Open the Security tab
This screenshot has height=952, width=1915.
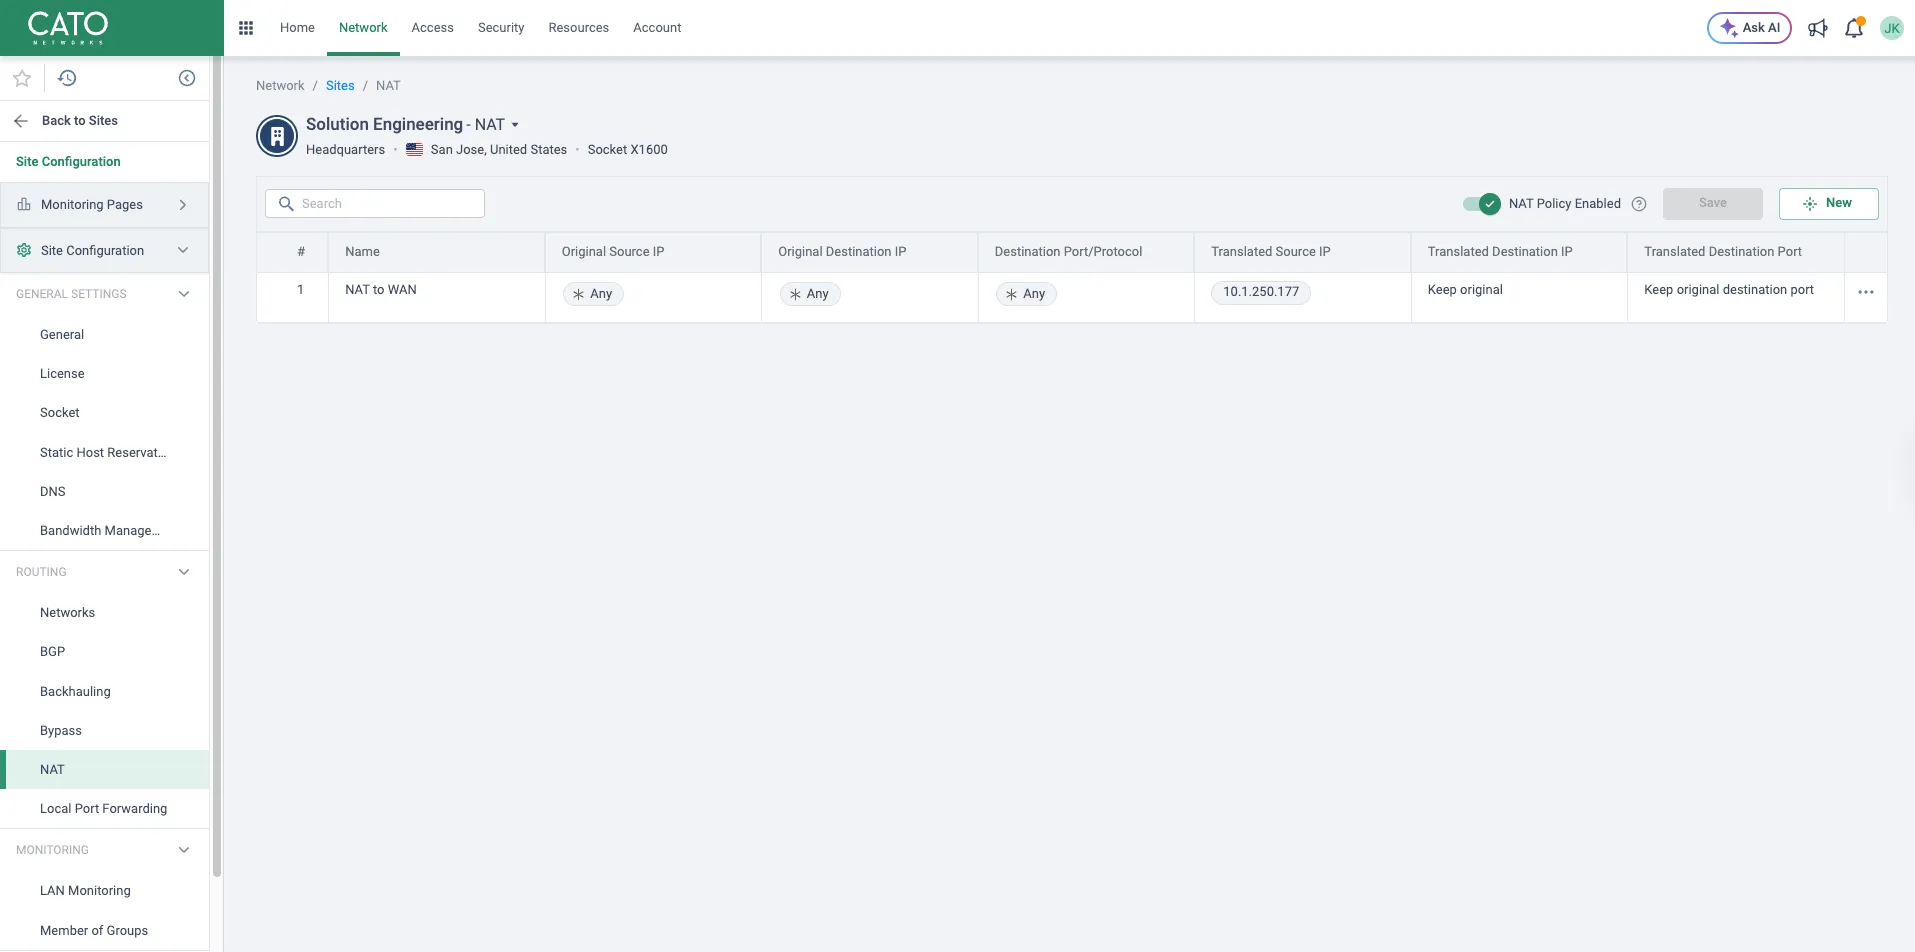501,28
